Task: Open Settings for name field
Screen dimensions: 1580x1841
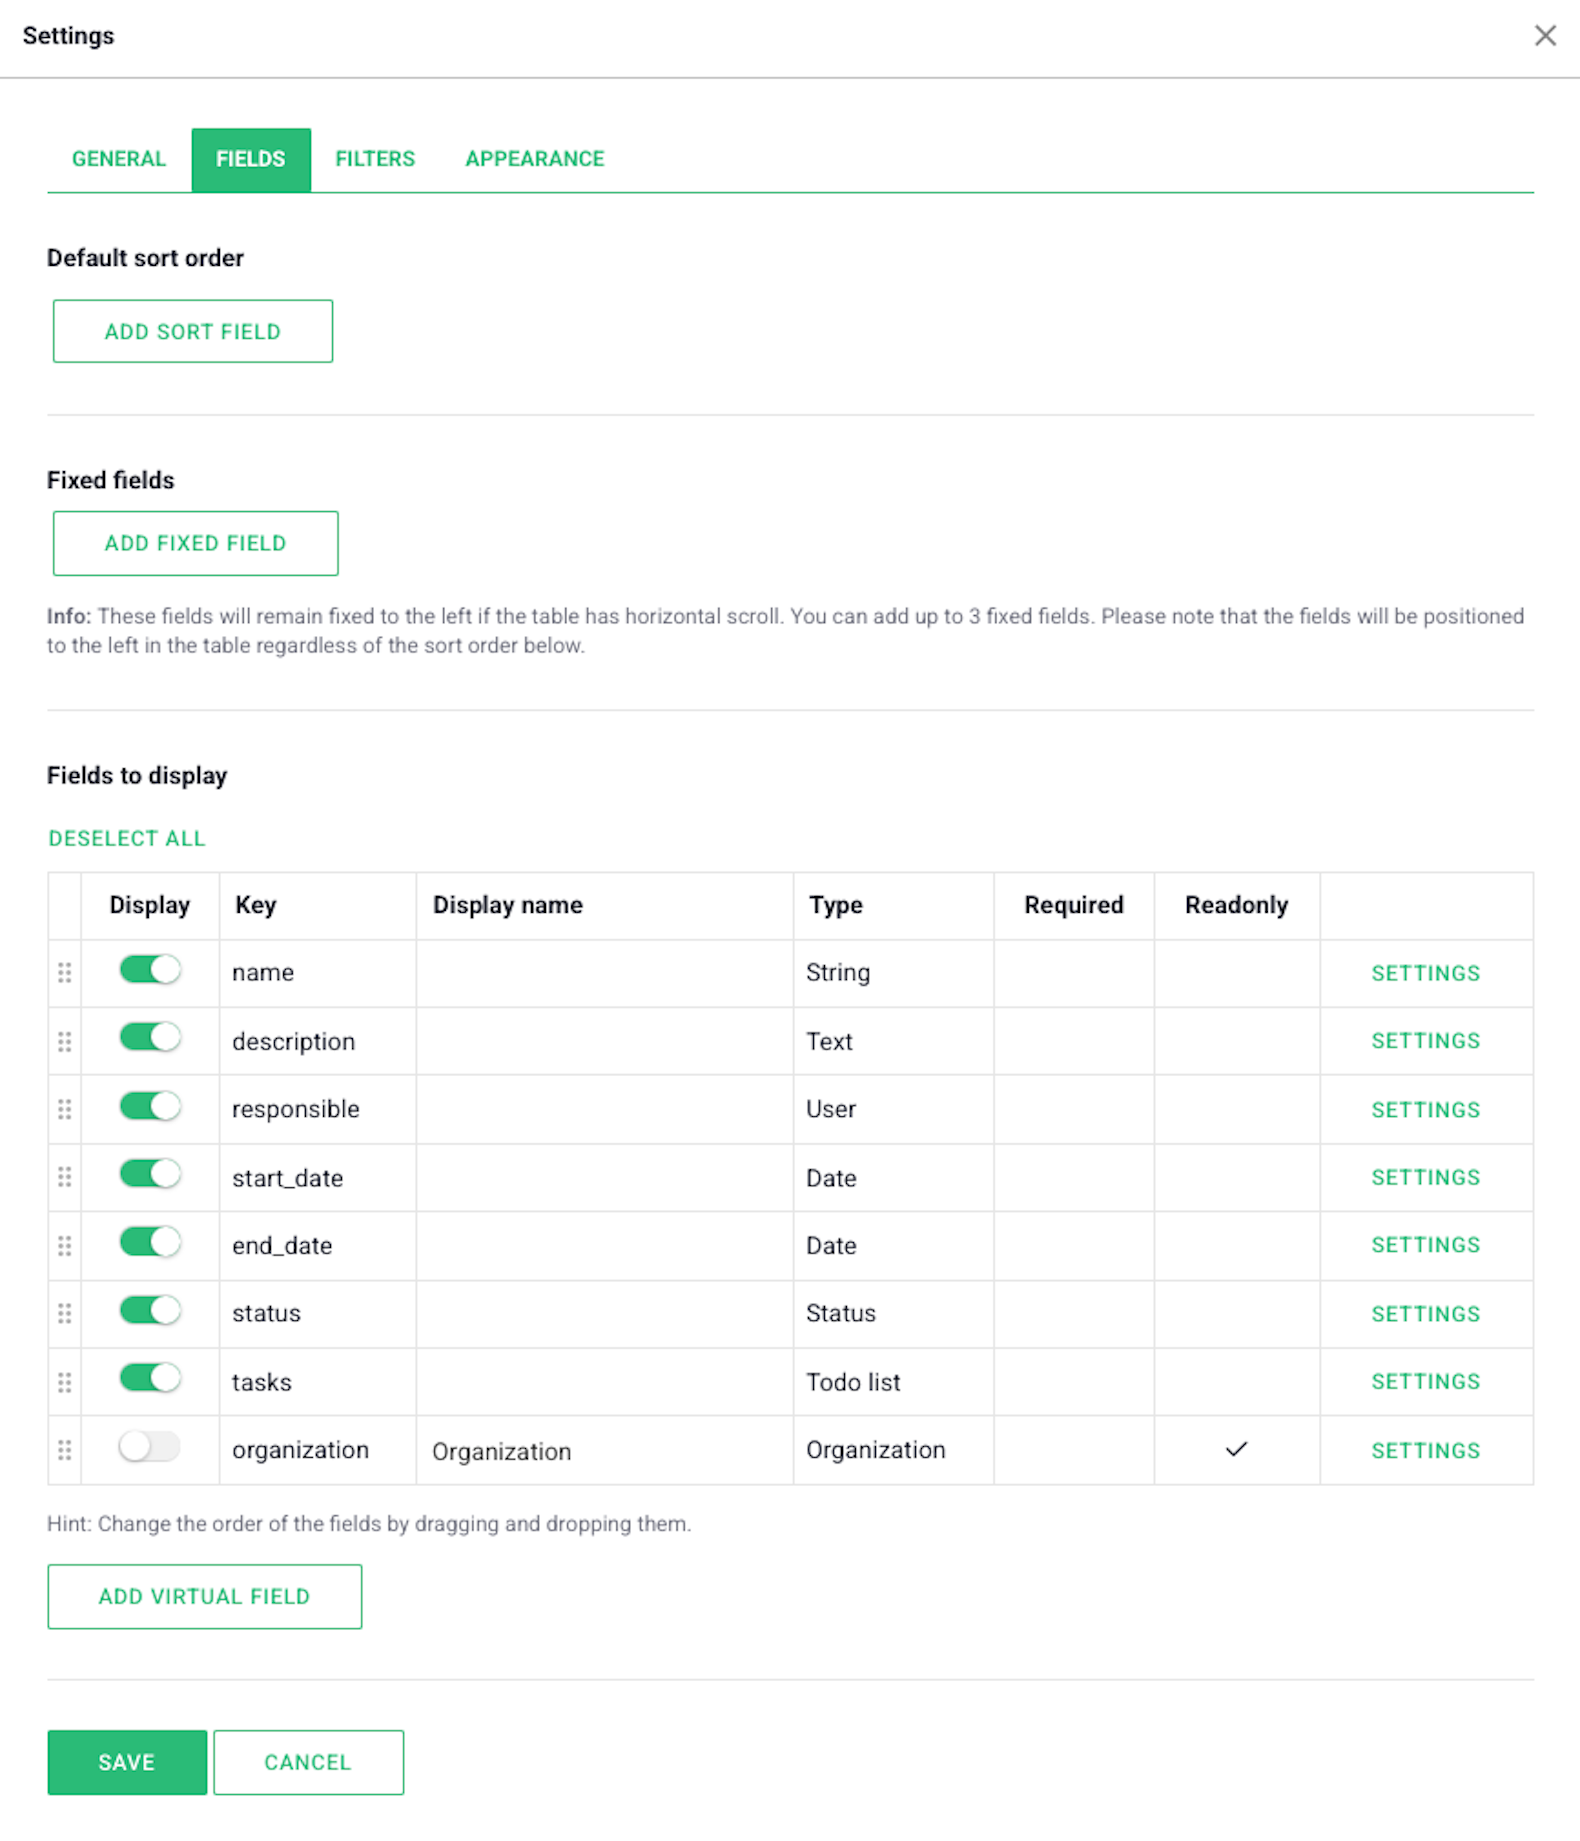Action: click(1425, 973)
